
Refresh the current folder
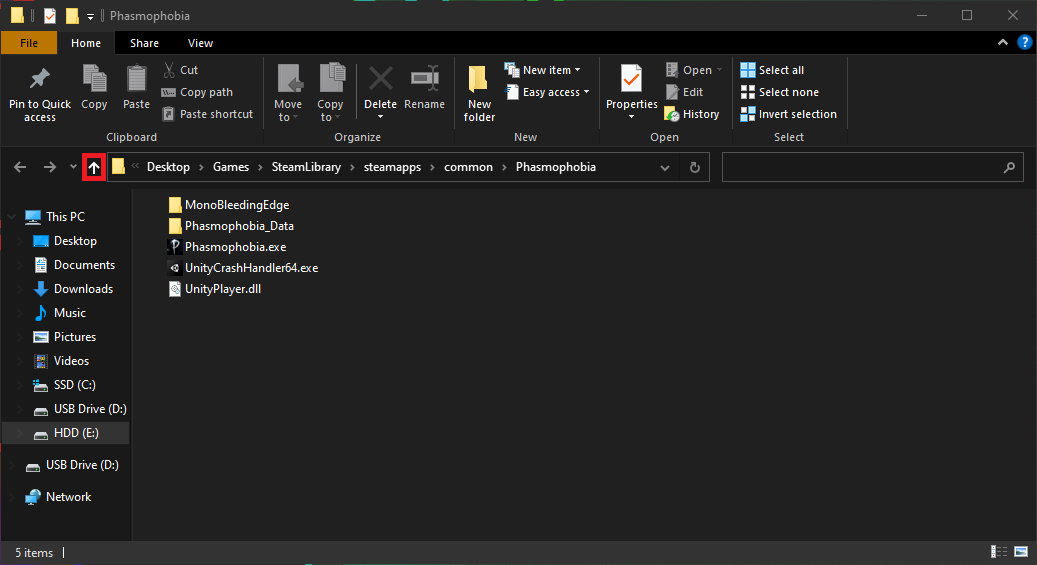coord(694,167)
